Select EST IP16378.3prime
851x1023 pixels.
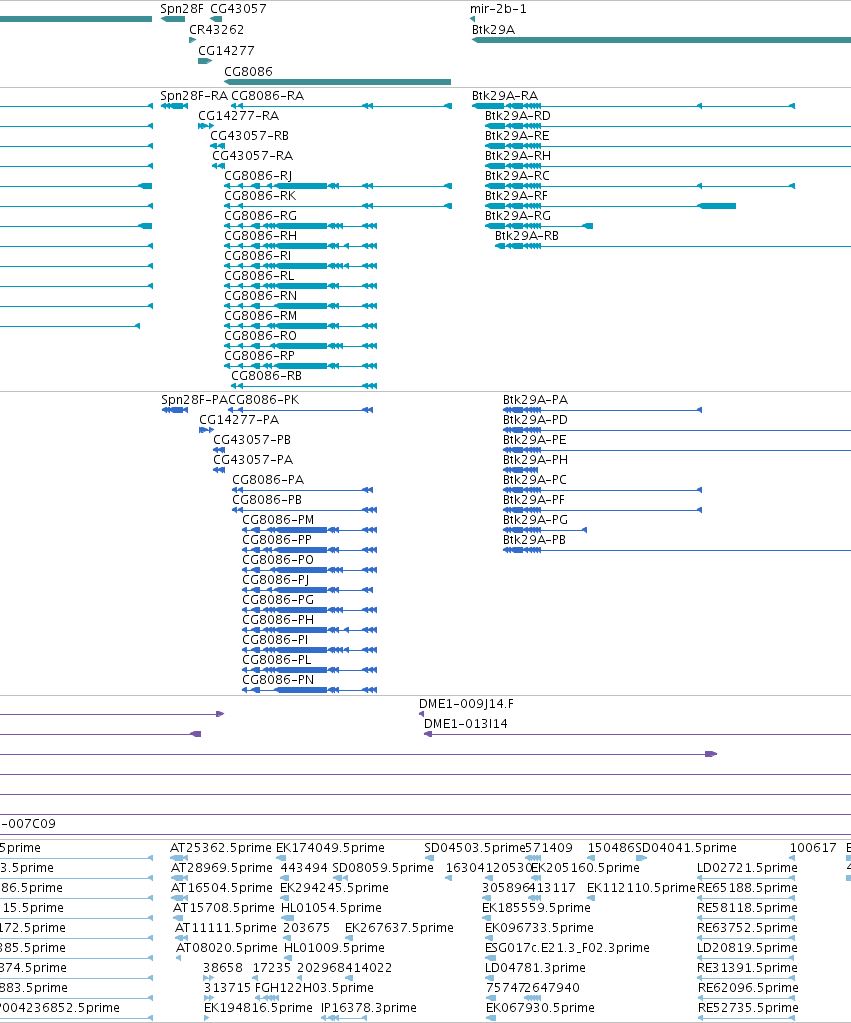pyautogui.click(x=368, y=1008)
